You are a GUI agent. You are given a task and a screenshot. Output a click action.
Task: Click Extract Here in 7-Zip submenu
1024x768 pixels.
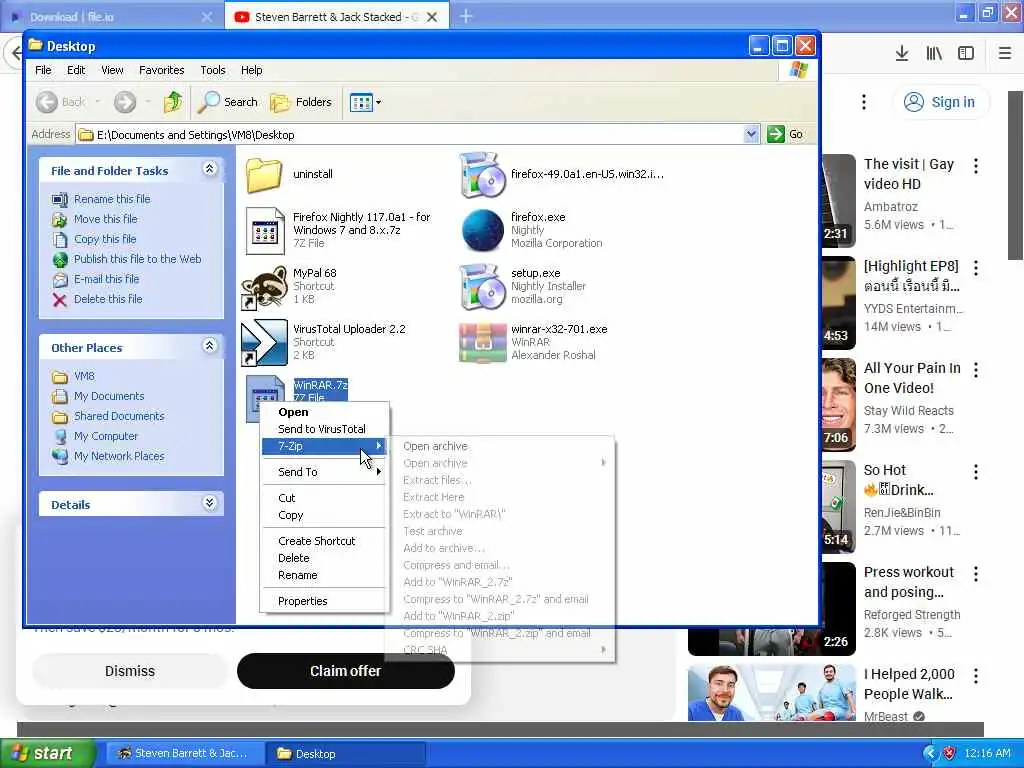coord(500,497)
